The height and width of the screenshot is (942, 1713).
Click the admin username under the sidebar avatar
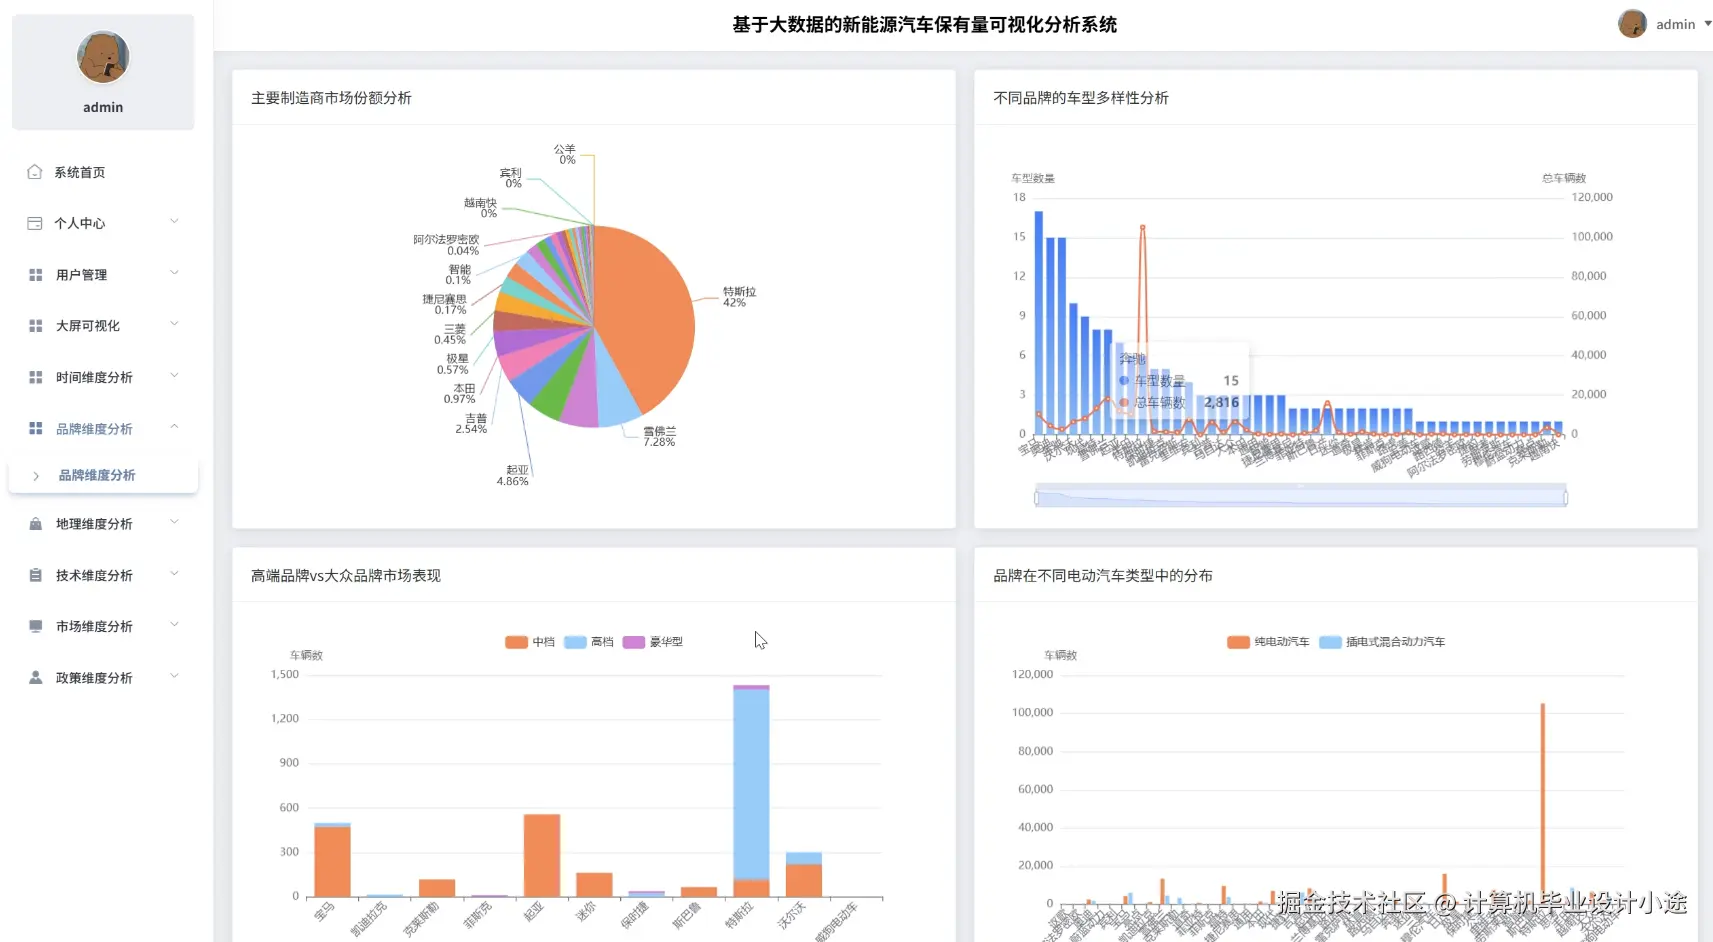[103, 107]
